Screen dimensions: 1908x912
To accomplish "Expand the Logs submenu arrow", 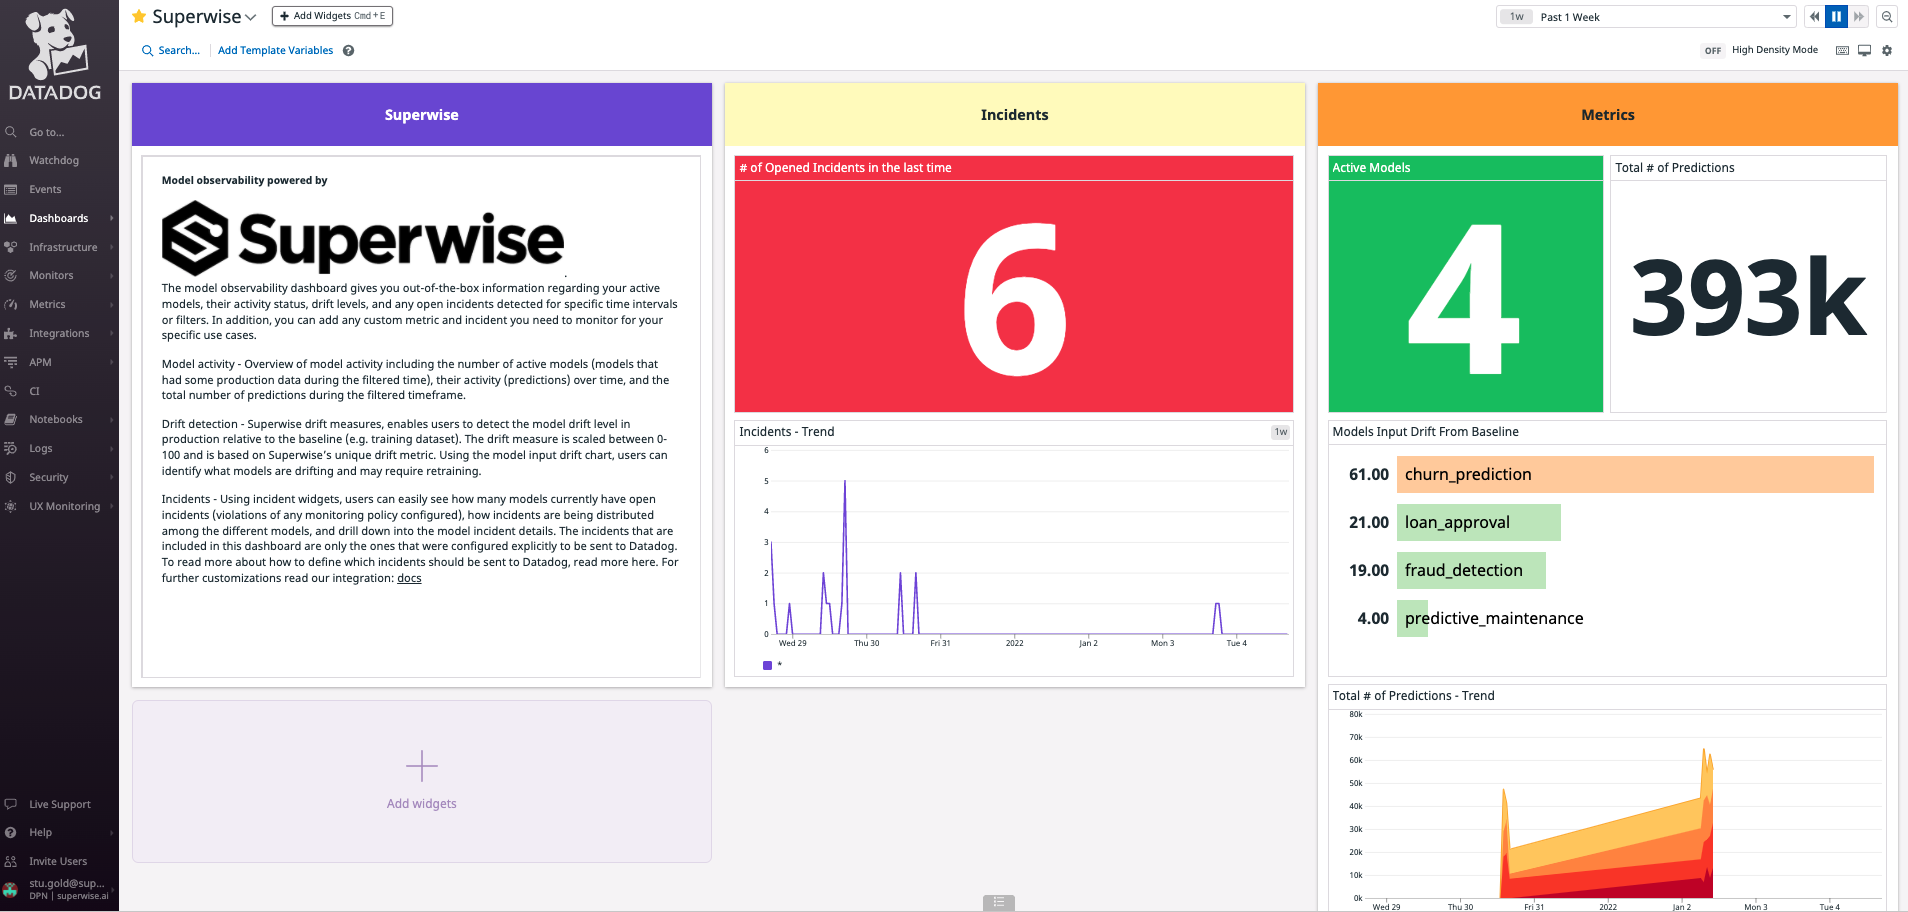I will tap(112, 448).
